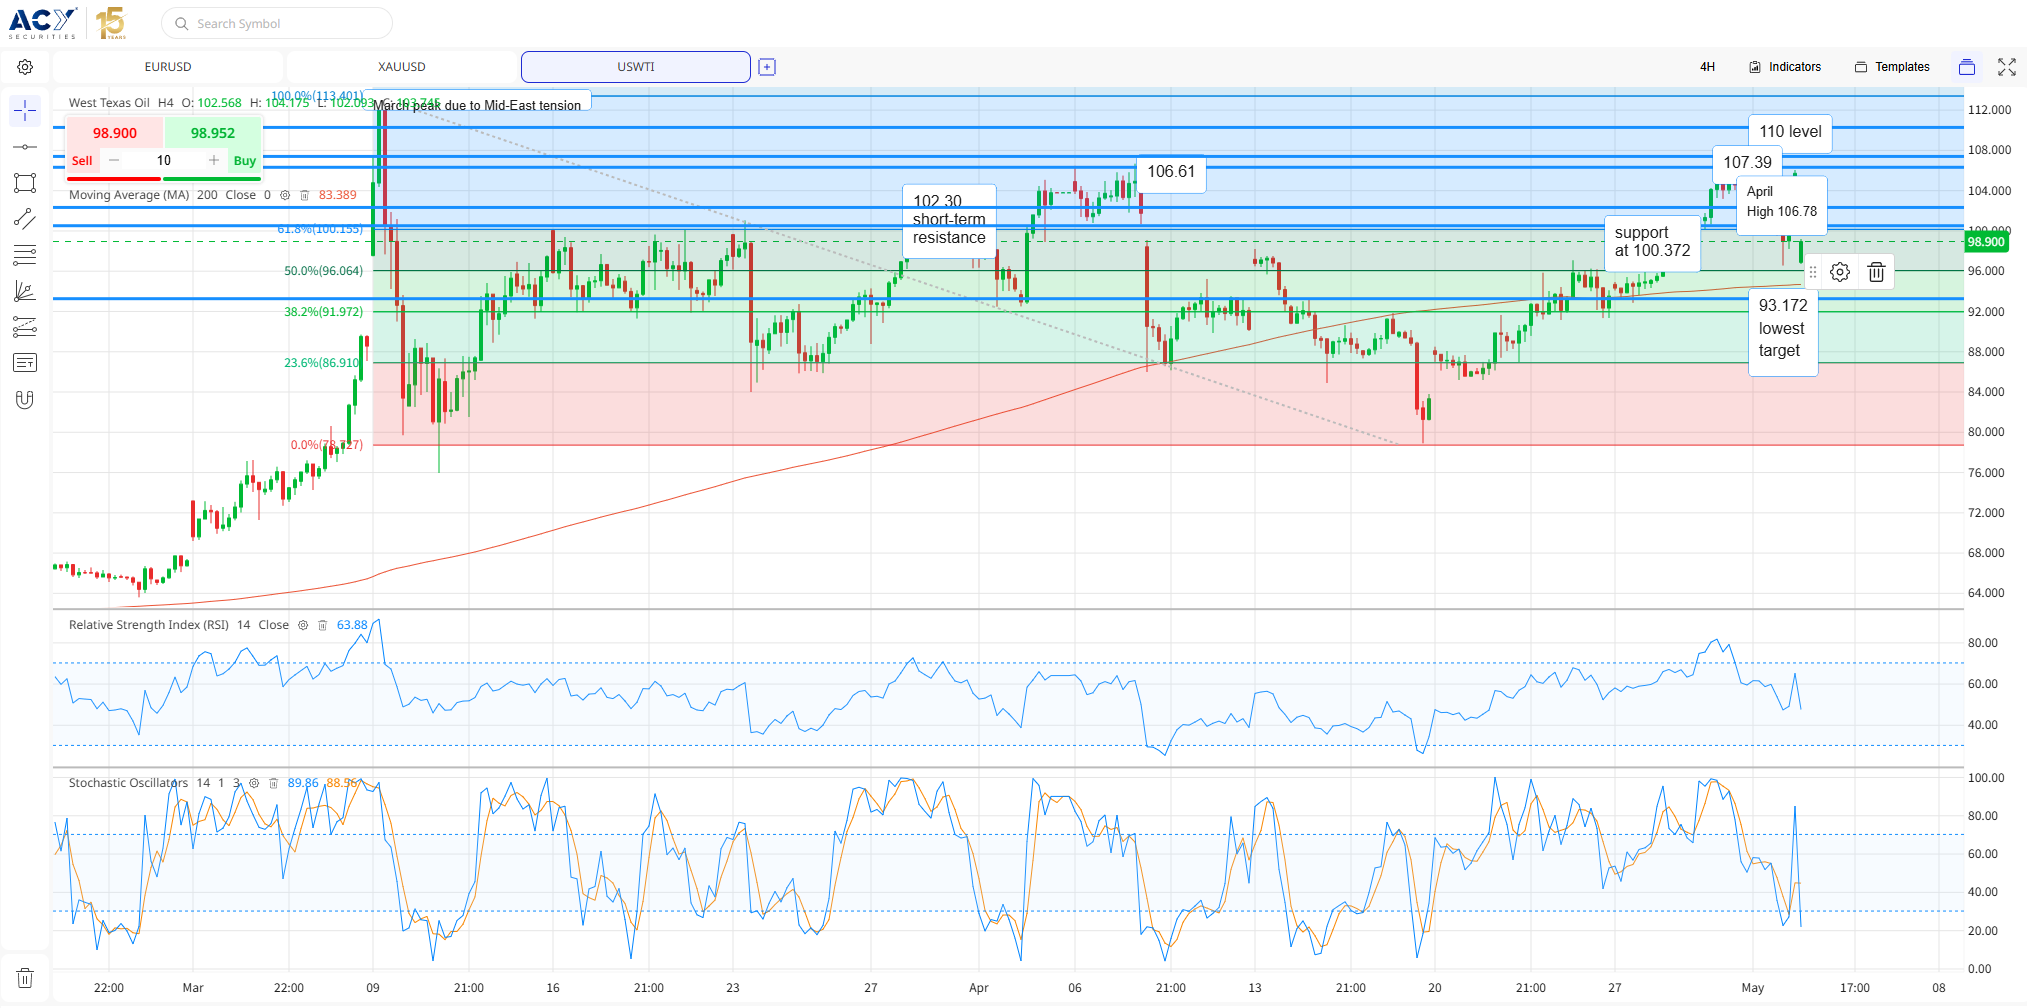The image size is (2027, 1008).
Task: Select the 'support at 100.372' annotation
Action: [1652, 242]
